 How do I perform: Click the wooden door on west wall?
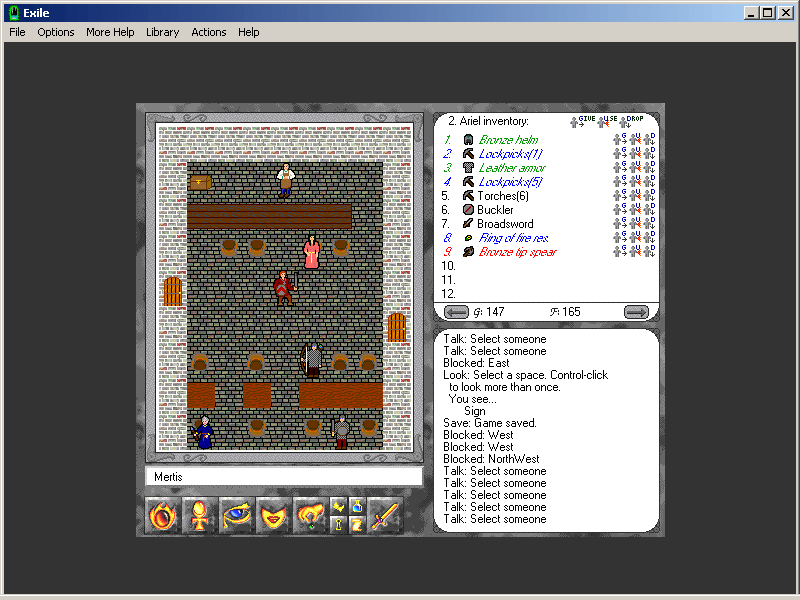pos(172,291)
